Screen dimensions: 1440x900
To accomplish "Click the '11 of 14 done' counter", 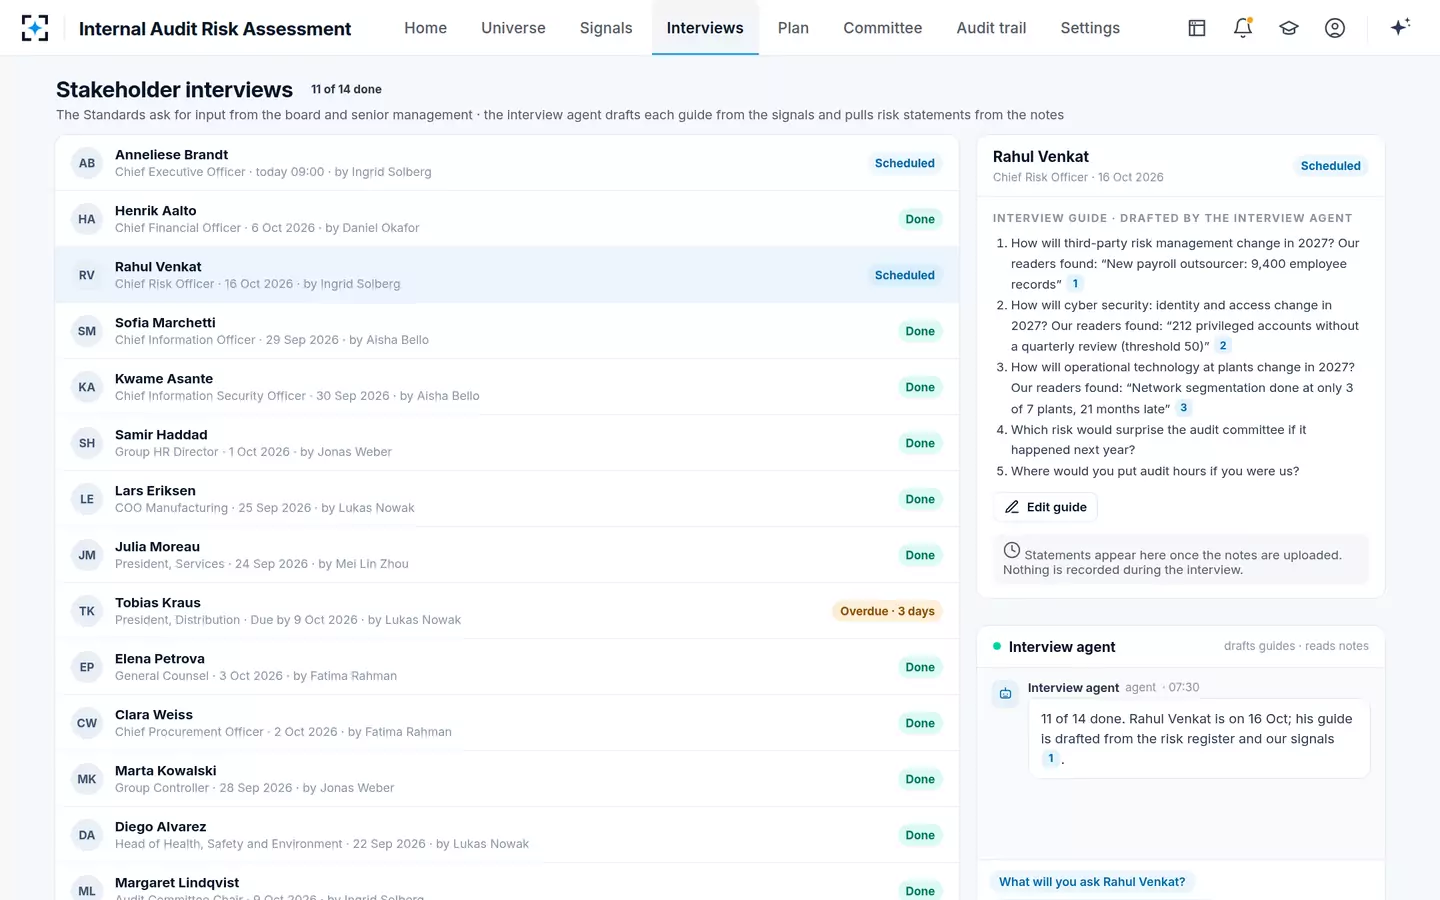I will (346, 89).
